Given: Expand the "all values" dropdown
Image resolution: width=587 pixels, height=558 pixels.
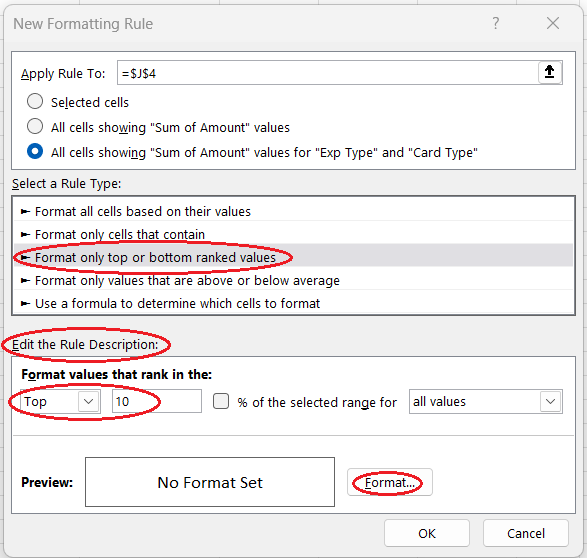Looking at the screenshot, I should click(486, 402).
